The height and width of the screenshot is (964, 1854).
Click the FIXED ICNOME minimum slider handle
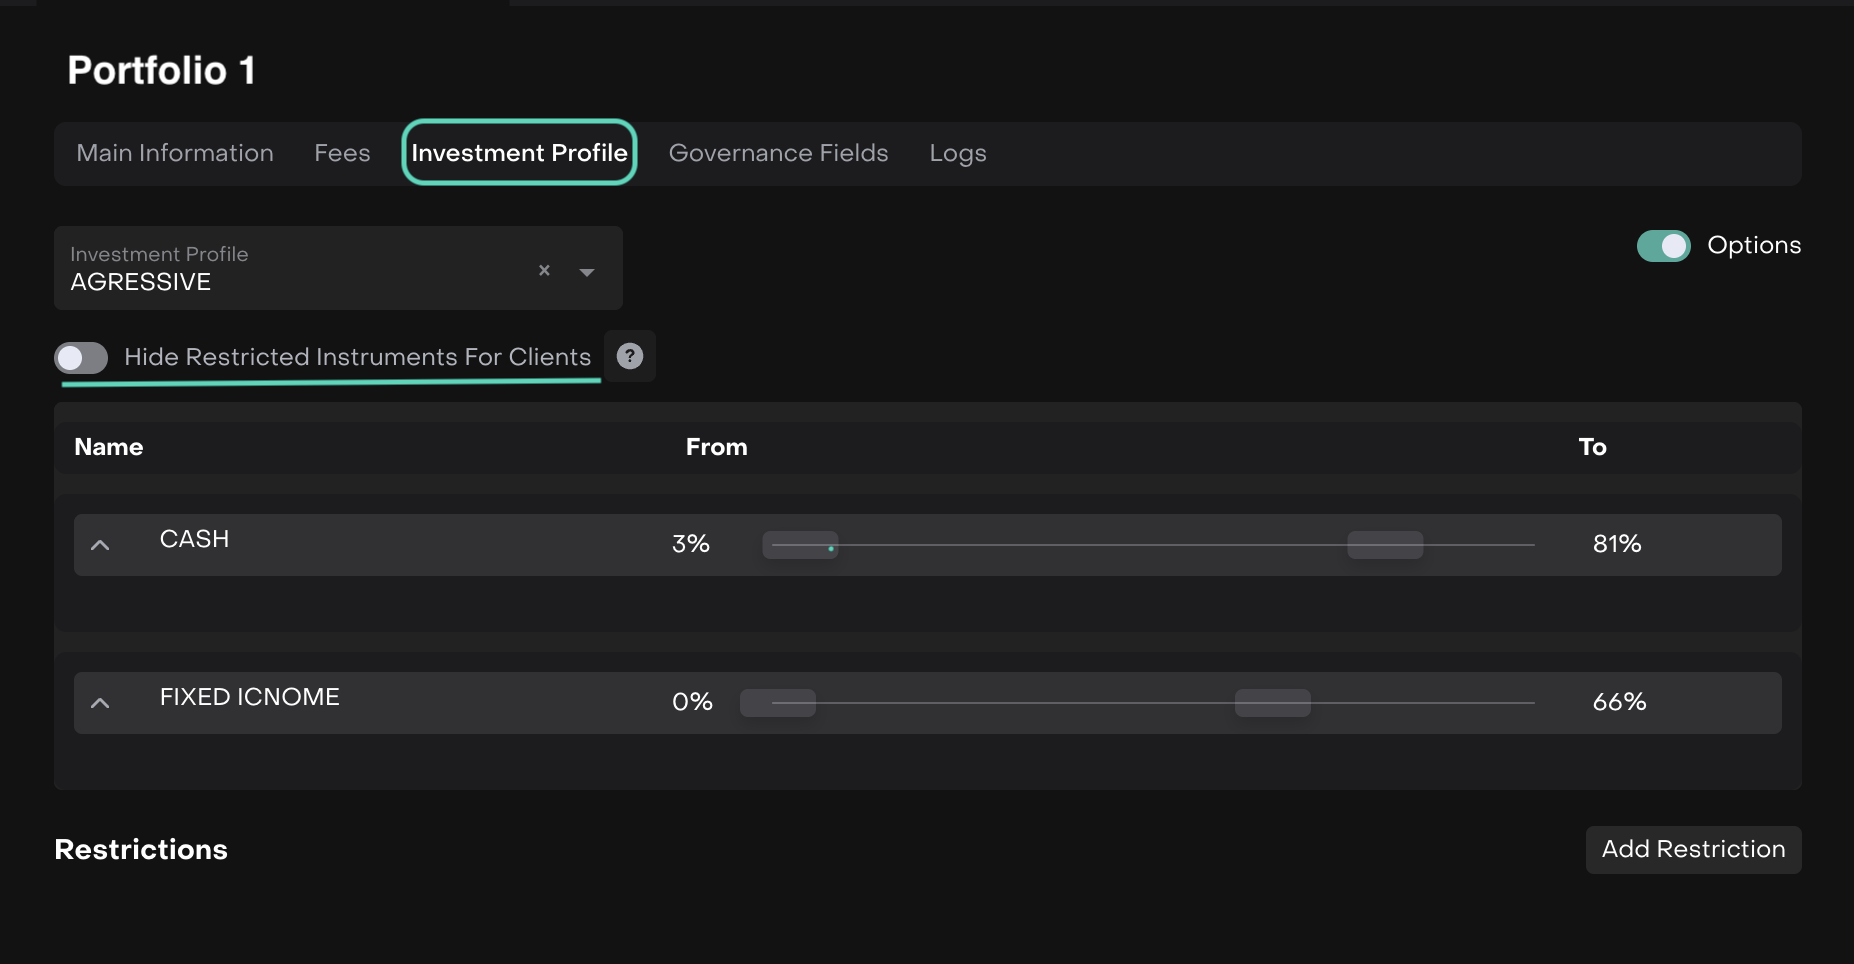coord(778,703)
